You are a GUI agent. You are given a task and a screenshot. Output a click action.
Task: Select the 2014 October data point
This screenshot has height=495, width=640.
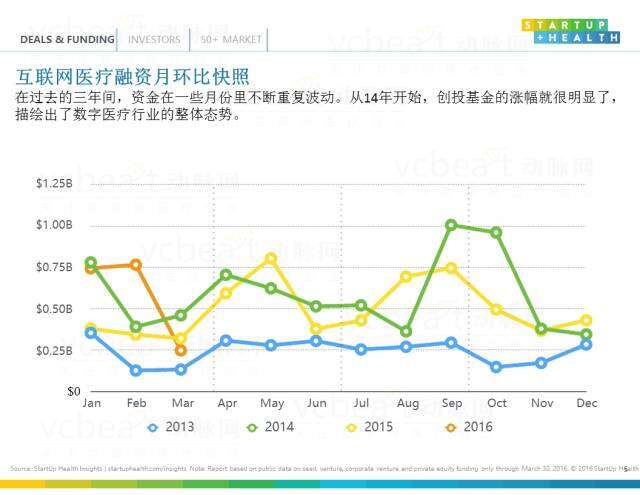pyautogui.click(x=495, y=232)
